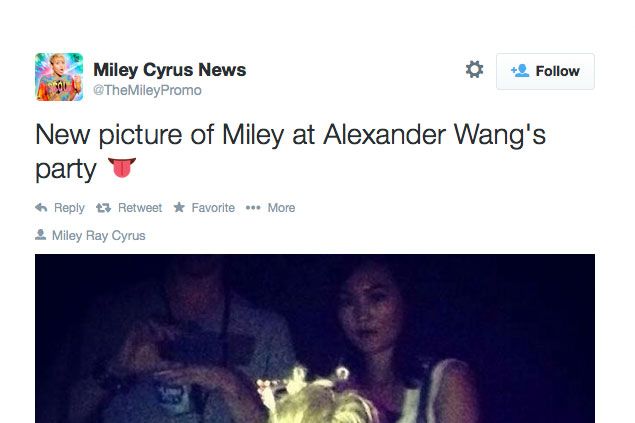Screen dimensions: 635x423
Task: Click the word party in tweet
Action: 66,170
